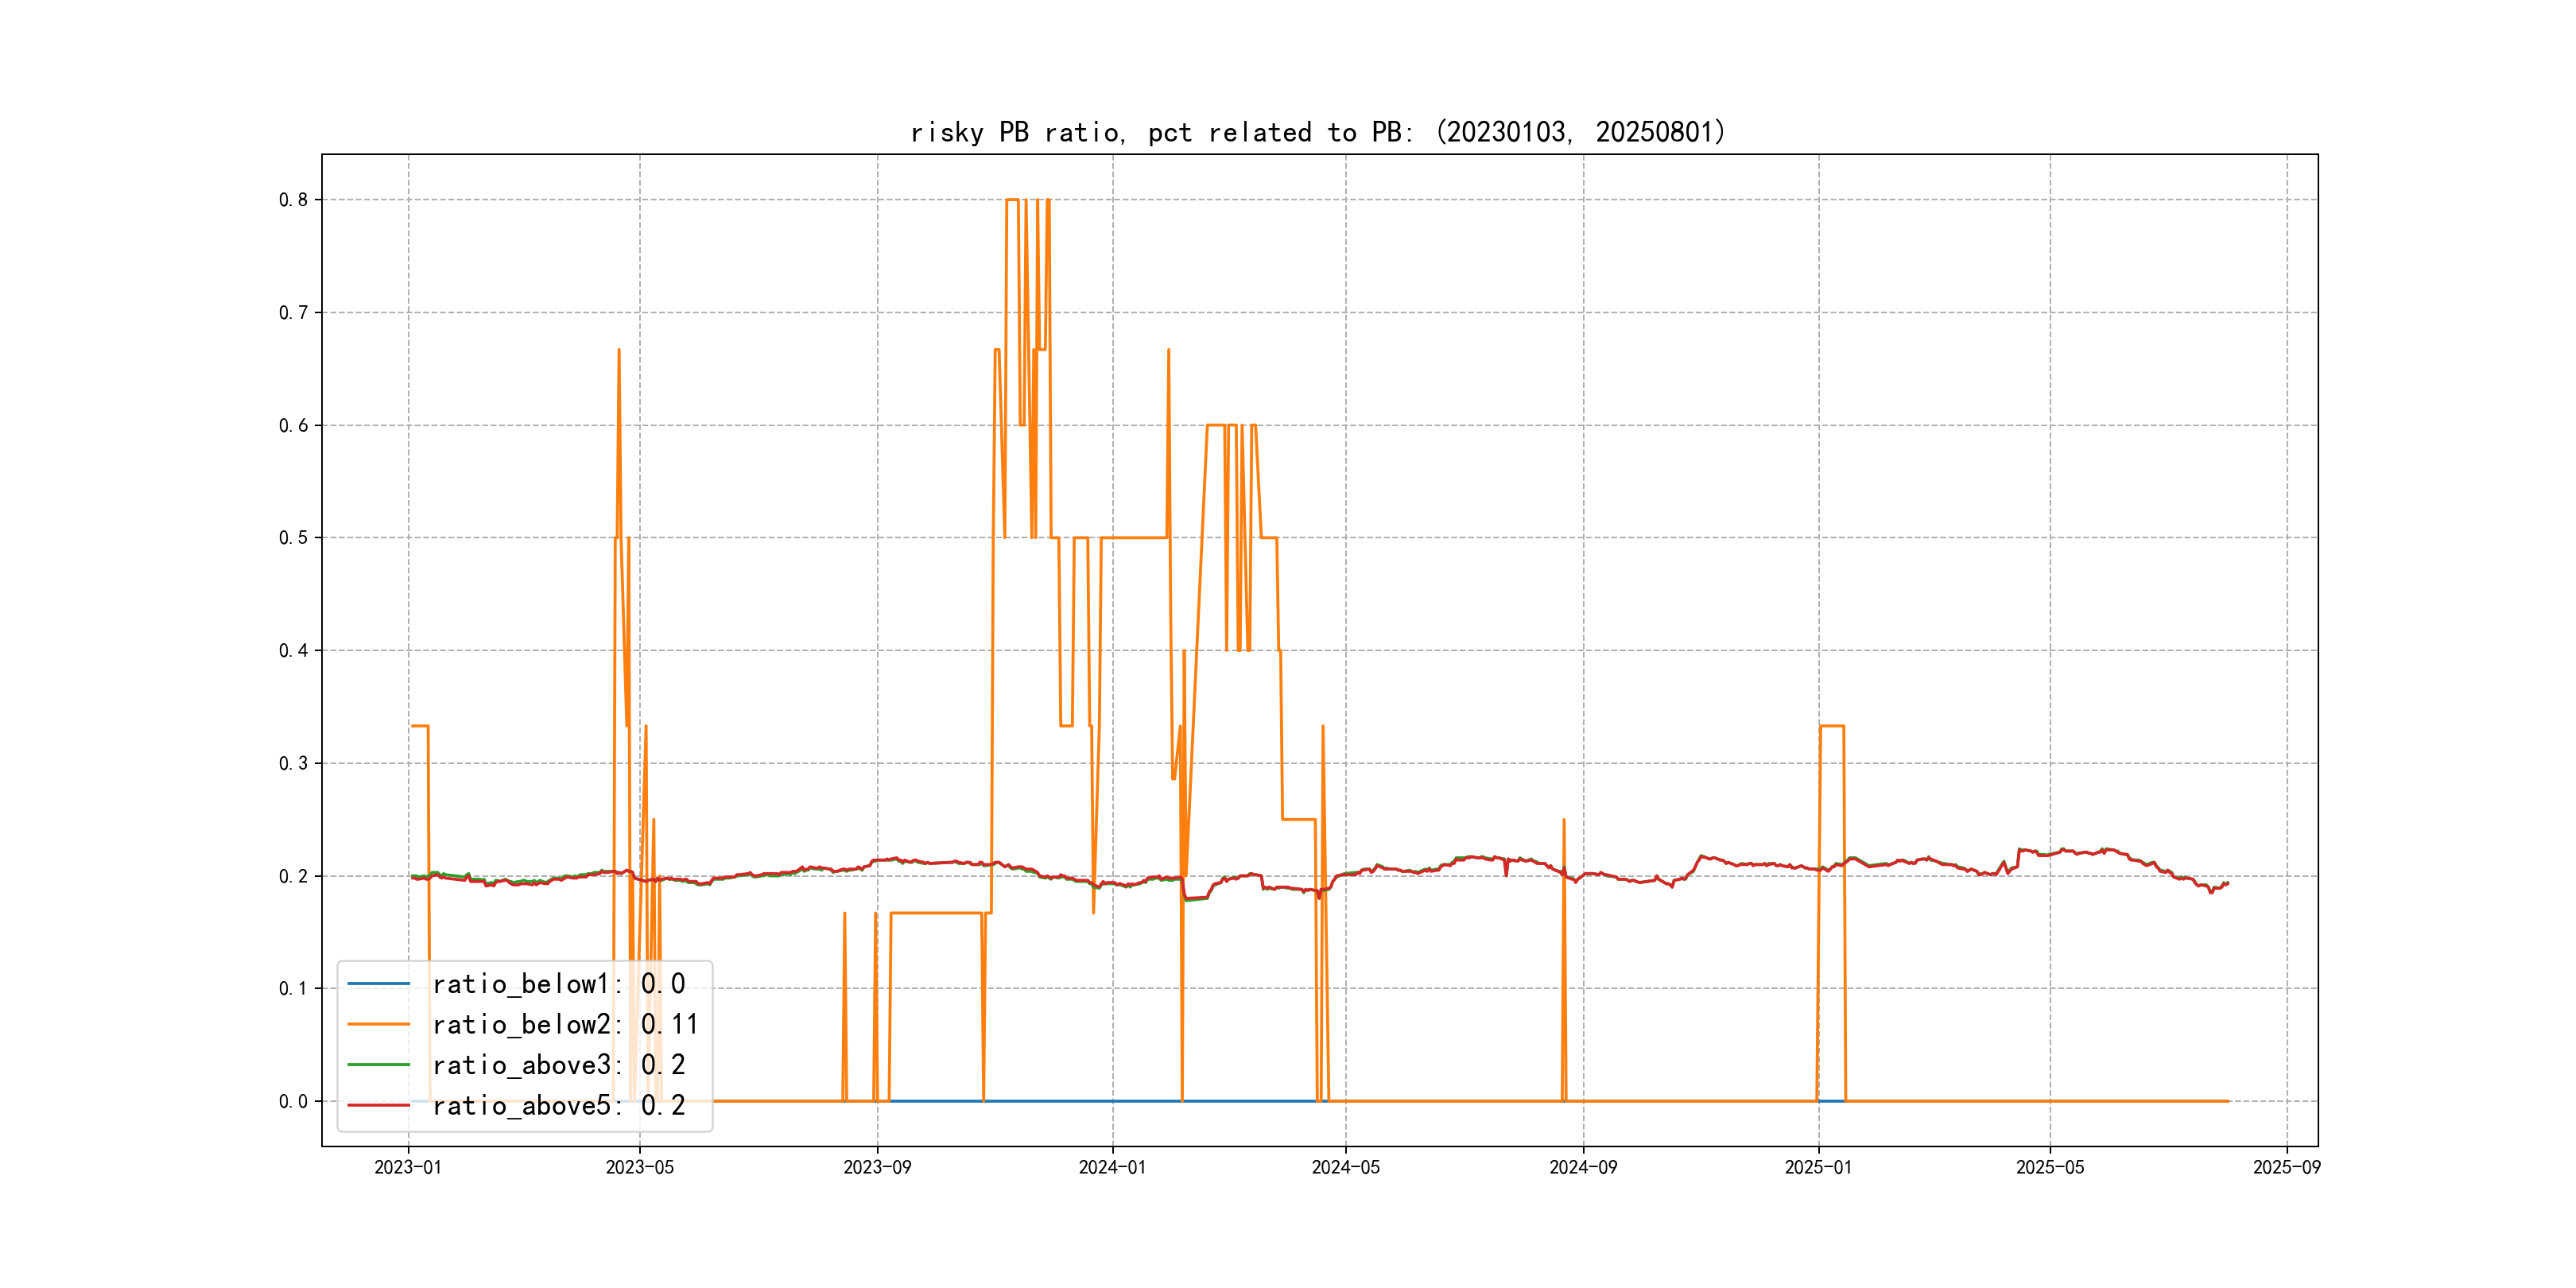The height and width of the screenshot is (1288, 2576).
Task: Click the red ratio_above5 legend line swatch
Action: (378, 1105)
